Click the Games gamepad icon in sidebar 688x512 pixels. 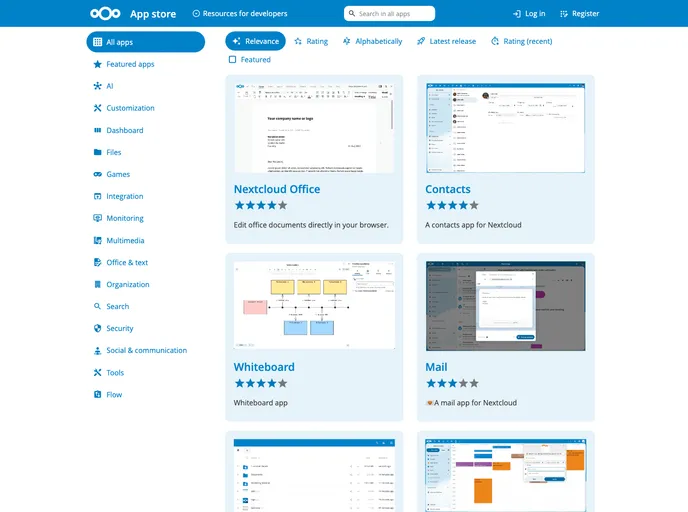click(x=98, y=174)
